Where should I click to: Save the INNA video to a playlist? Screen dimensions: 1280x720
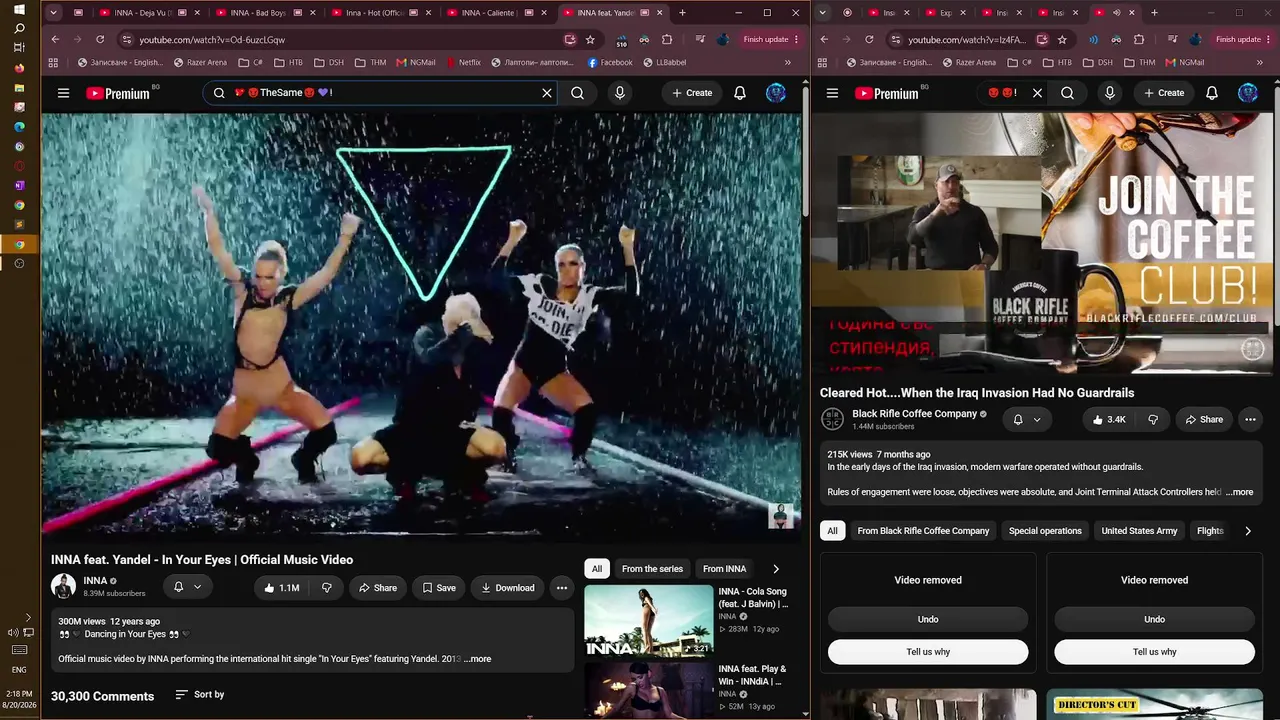tap(439, 588)
